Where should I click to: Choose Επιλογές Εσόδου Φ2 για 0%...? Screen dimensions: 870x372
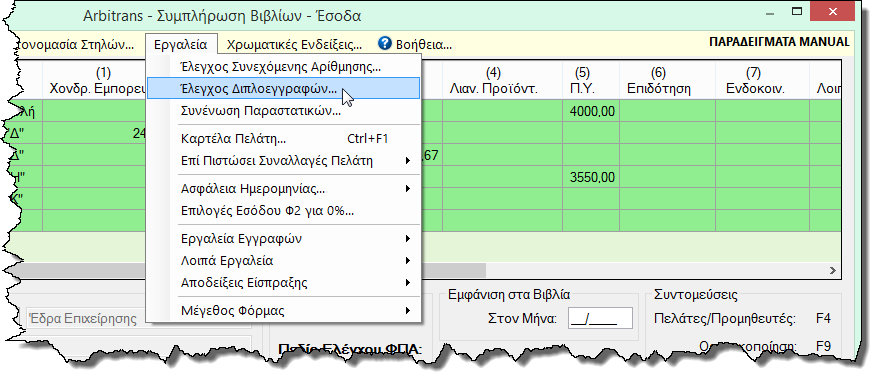pyautogui.click(x=283, y=211)
